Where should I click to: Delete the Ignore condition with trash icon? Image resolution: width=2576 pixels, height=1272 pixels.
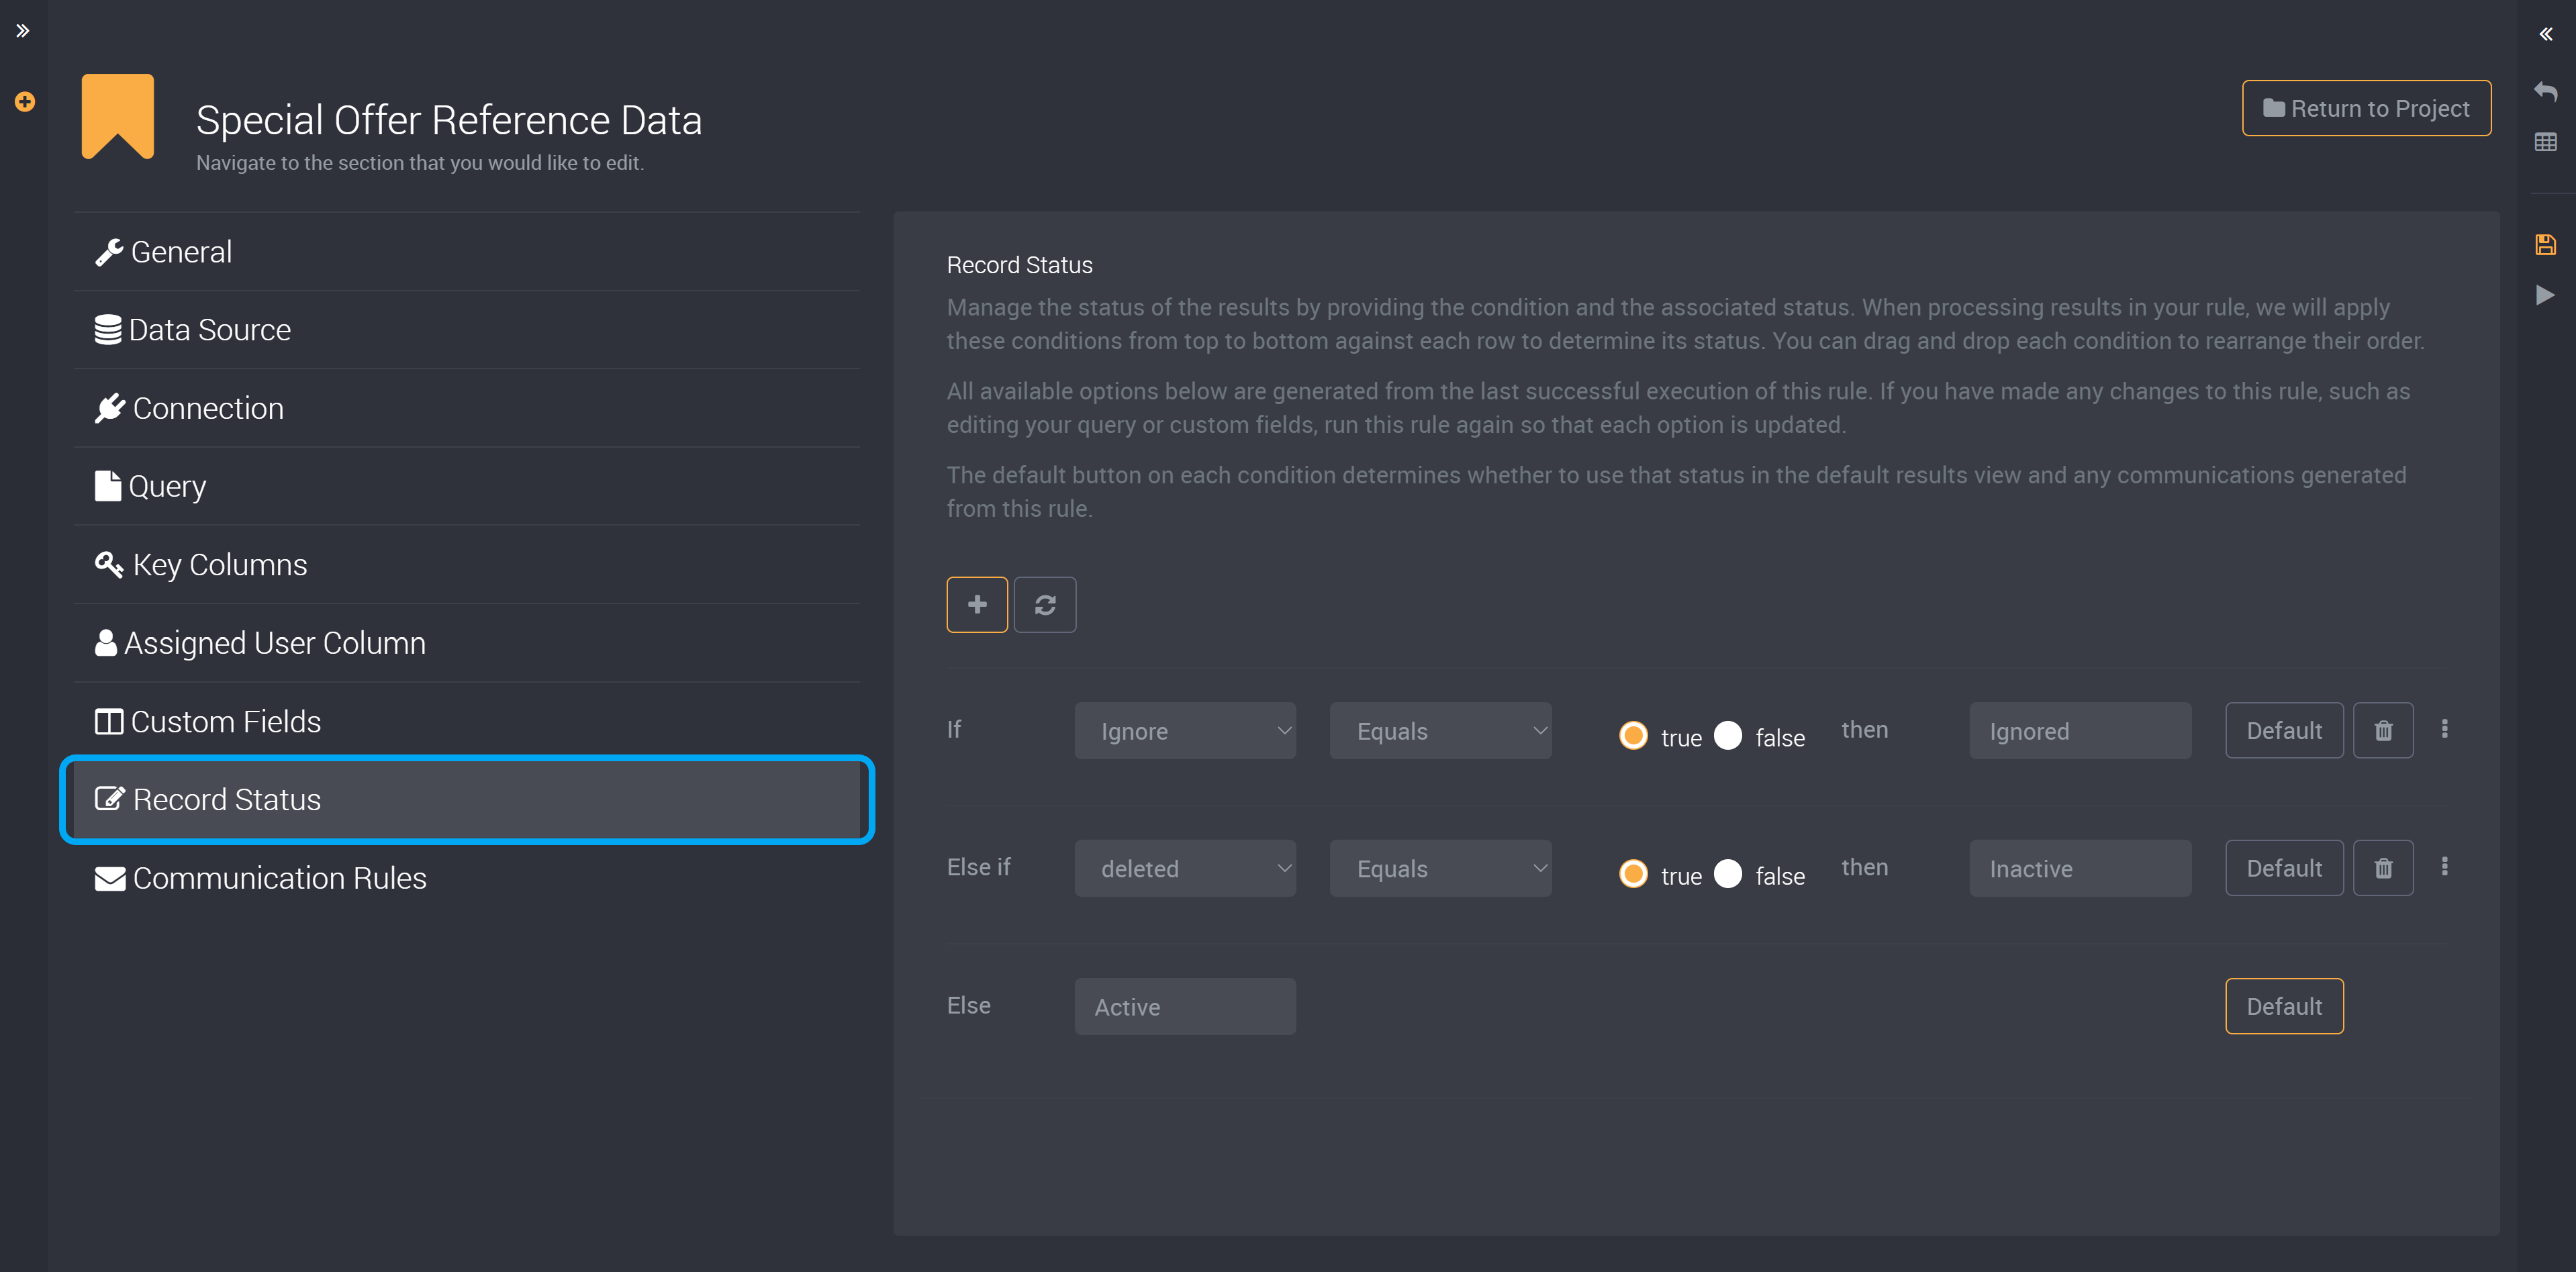(2383, 730)
